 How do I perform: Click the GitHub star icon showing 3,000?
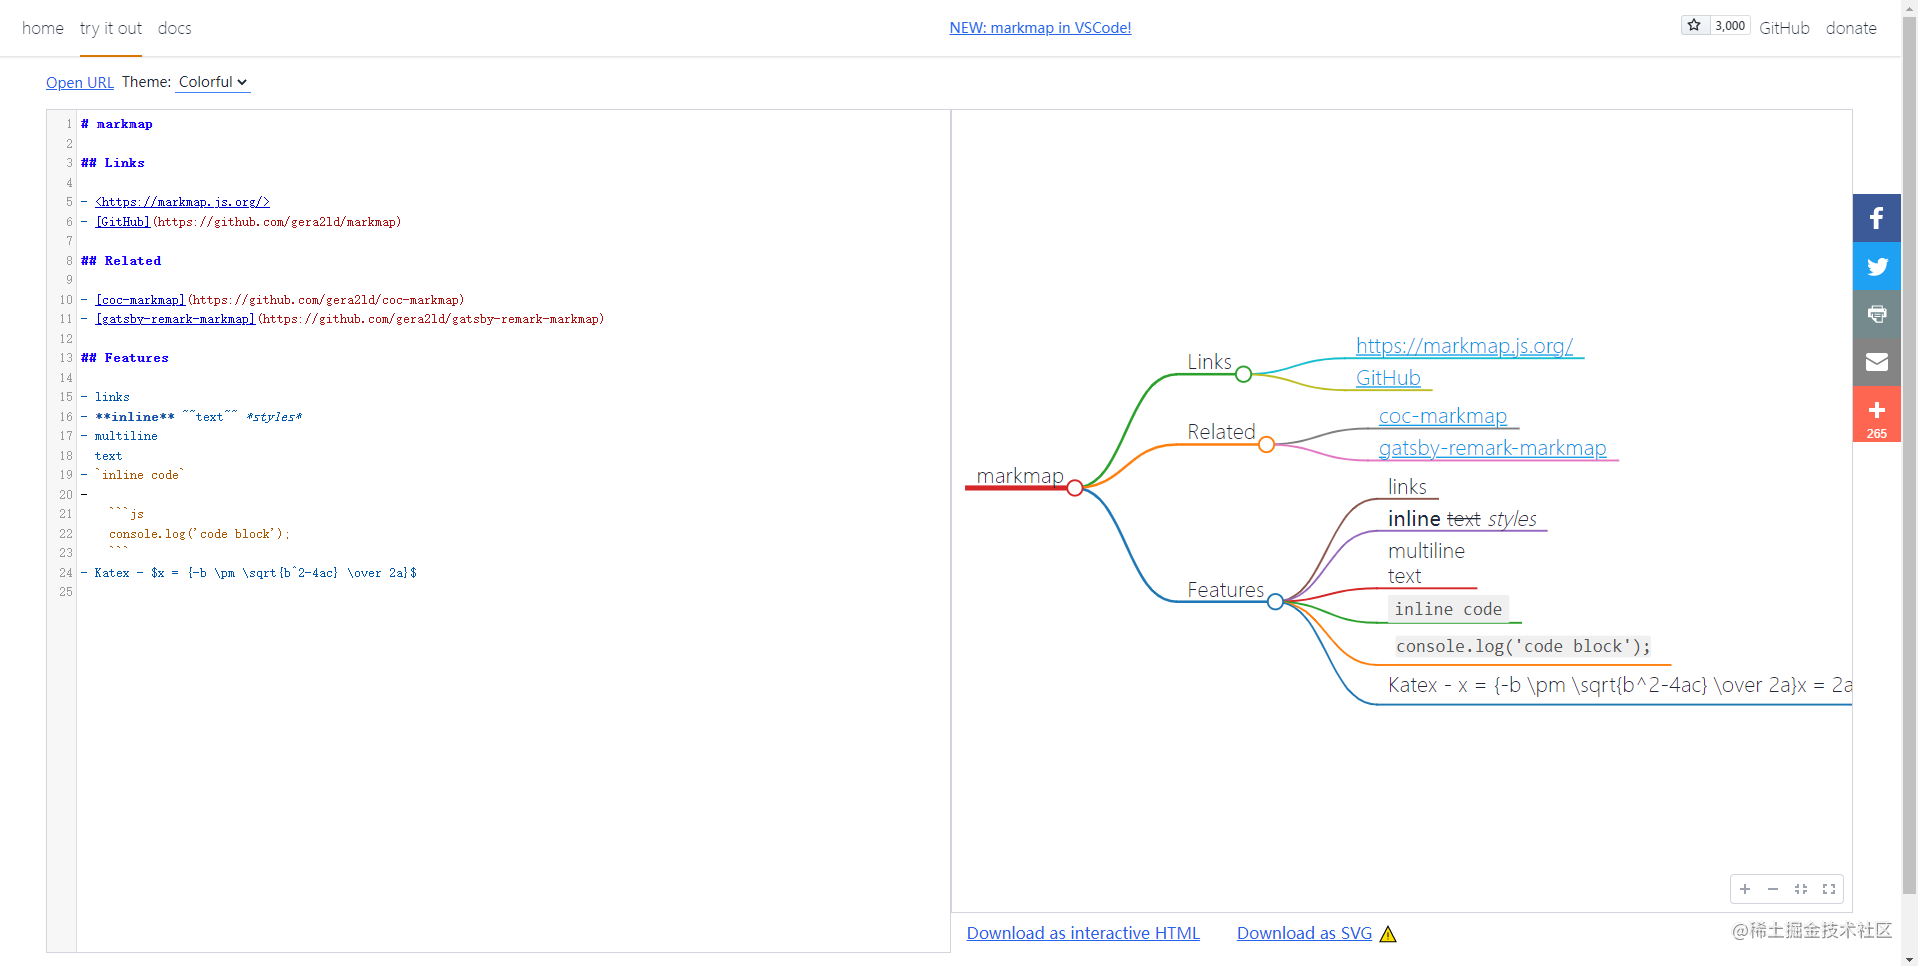click(x=1693, y=24)
